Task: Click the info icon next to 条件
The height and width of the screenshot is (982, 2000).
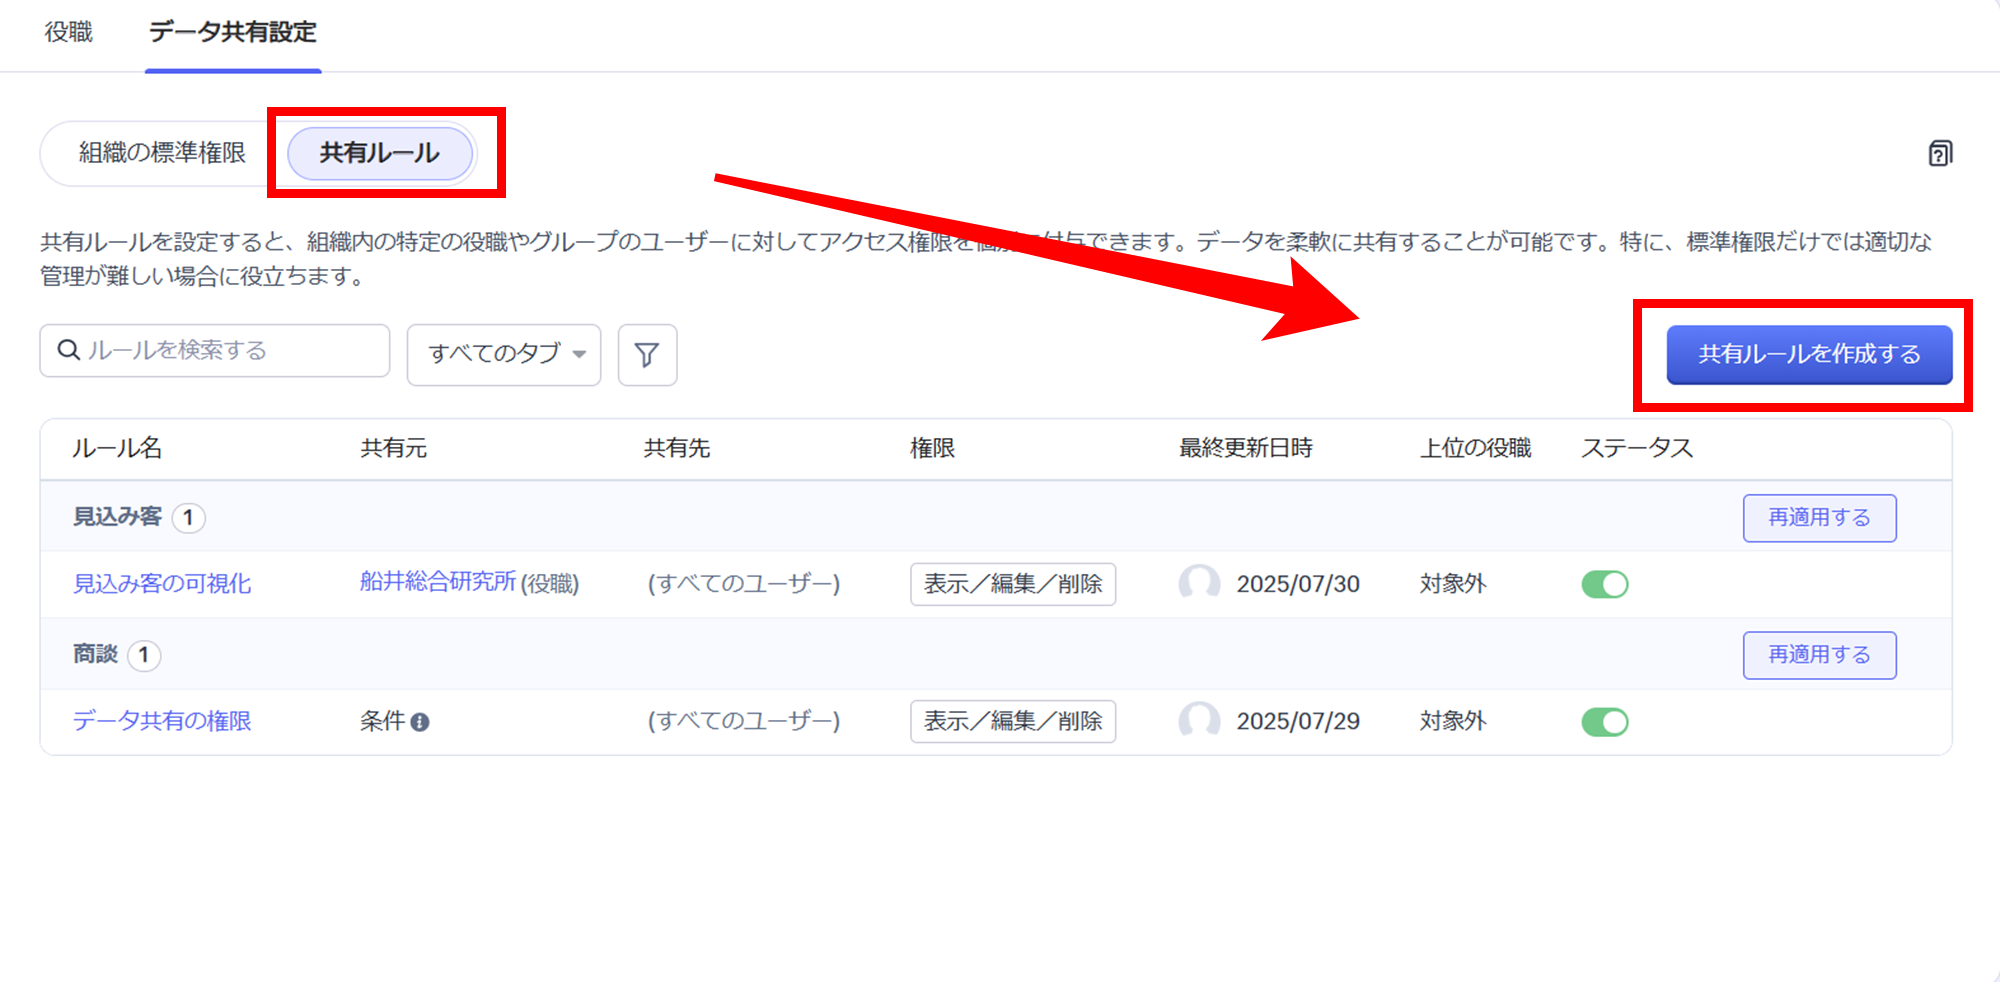Action: tap(420, 722)
